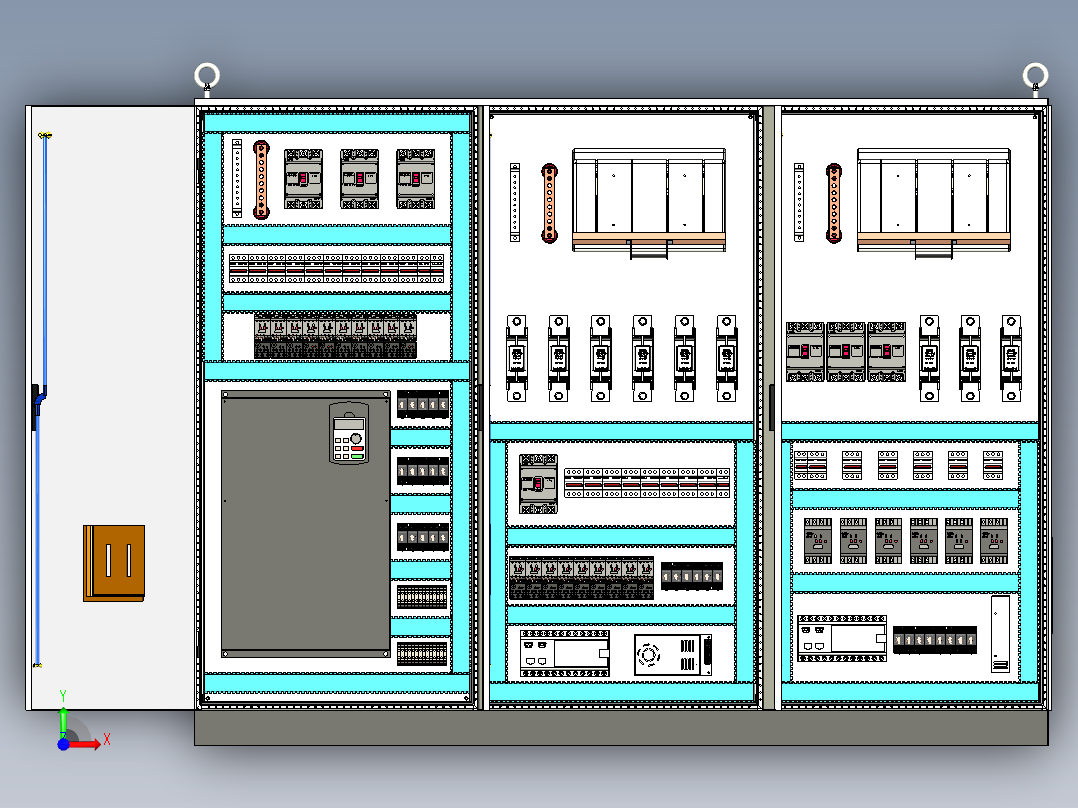Image resolution: width=1078 pixels, height=808 pixels.
Task: Pick the last fuse holder in middle cabinet row
Action: (x=727, y=358)
